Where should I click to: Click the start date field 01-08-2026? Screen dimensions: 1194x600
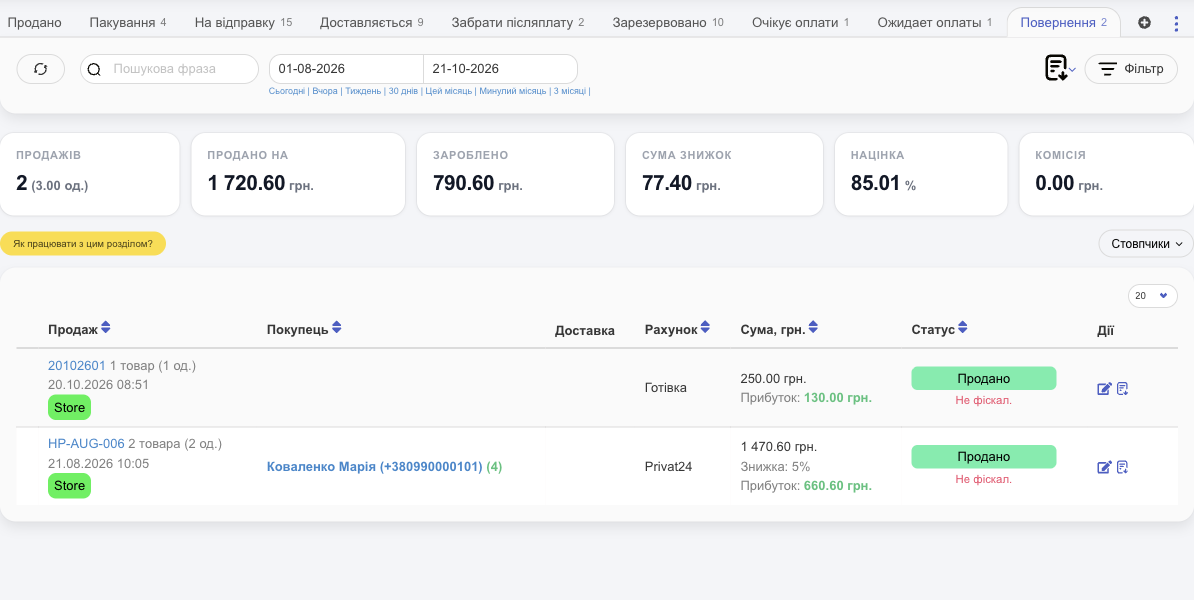(x=346, y=69)
